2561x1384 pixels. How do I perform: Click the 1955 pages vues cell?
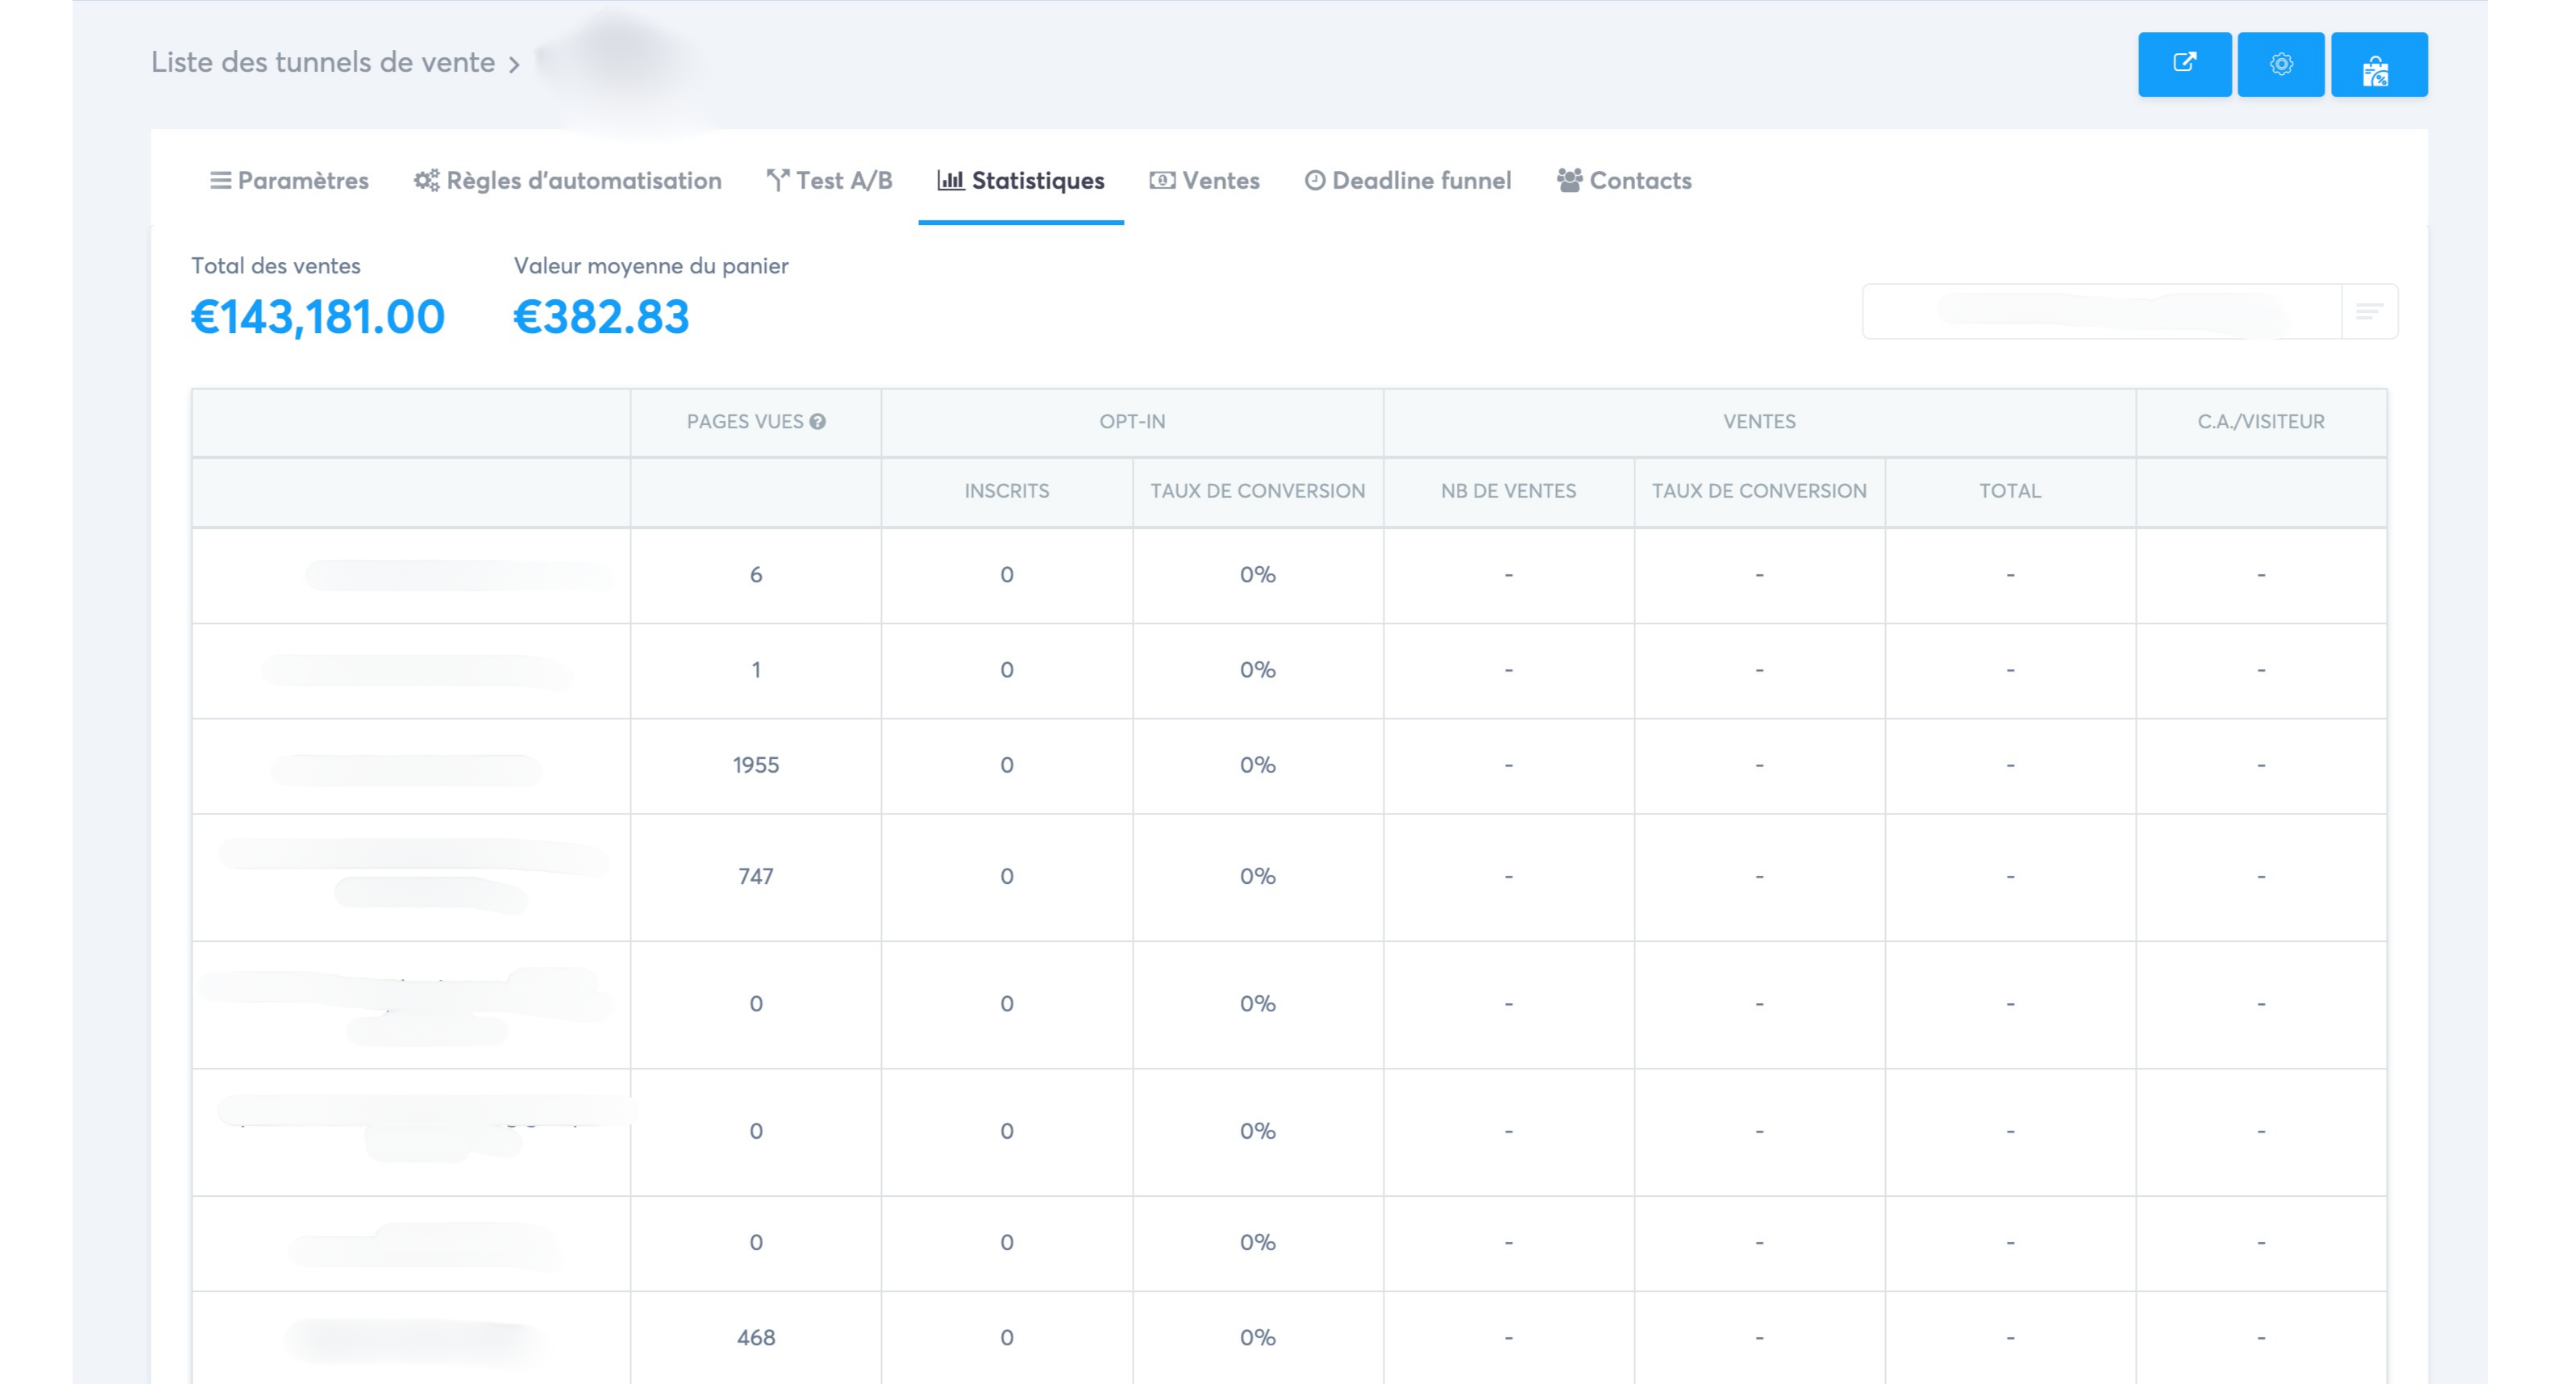point(755,765)
